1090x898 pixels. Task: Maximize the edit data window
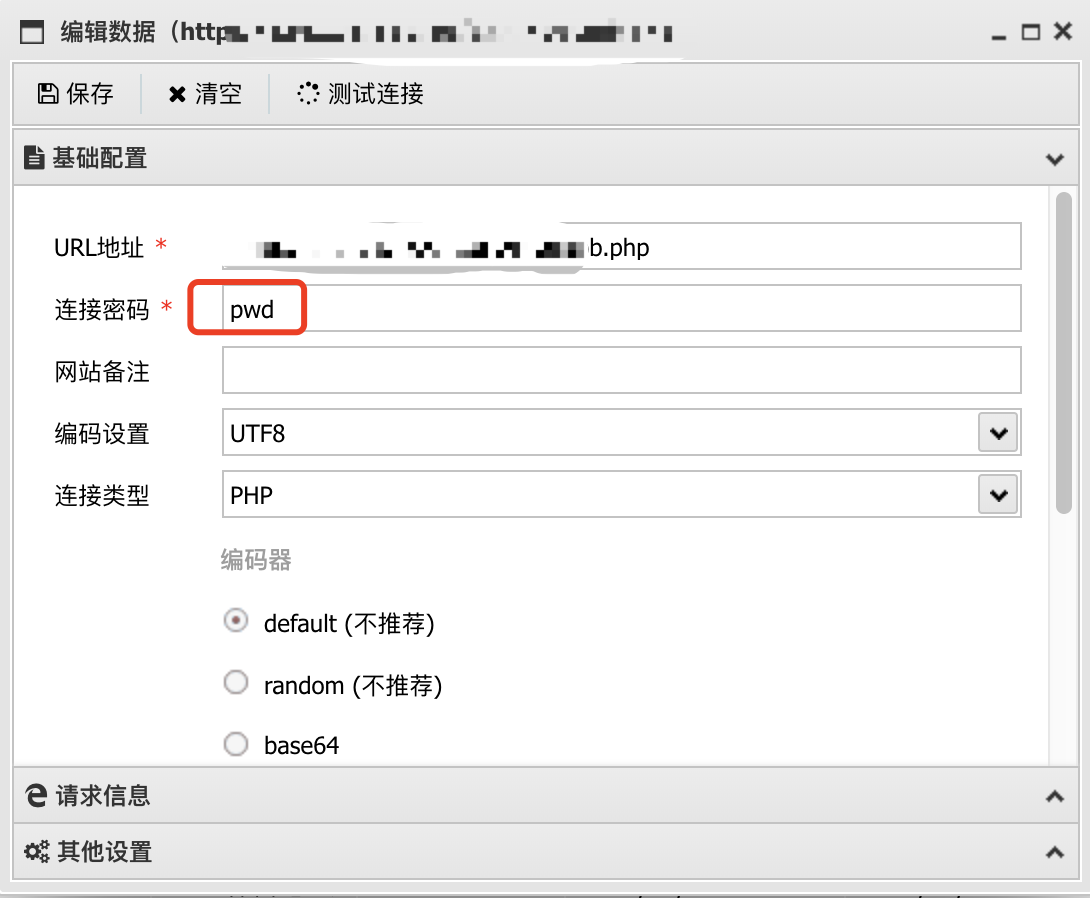pyautogui.click(x=1030, y=32)
